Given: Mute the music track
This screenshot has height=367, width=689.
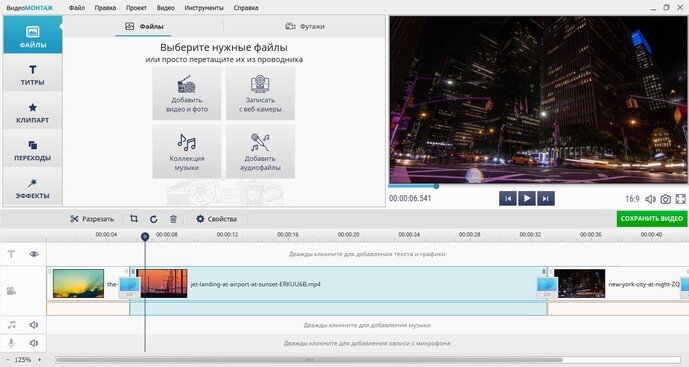Looking at the screenshot, I should click(34, 325).
